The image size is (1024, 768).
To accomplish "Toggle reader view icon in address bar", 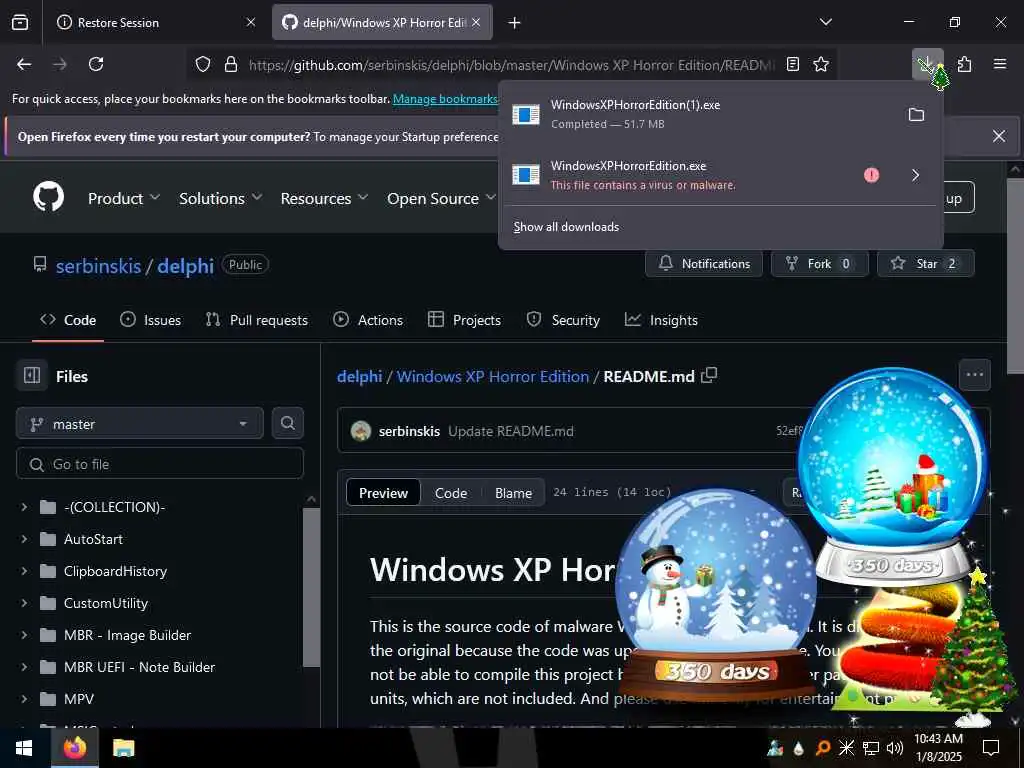I will (x=793, y=64).
